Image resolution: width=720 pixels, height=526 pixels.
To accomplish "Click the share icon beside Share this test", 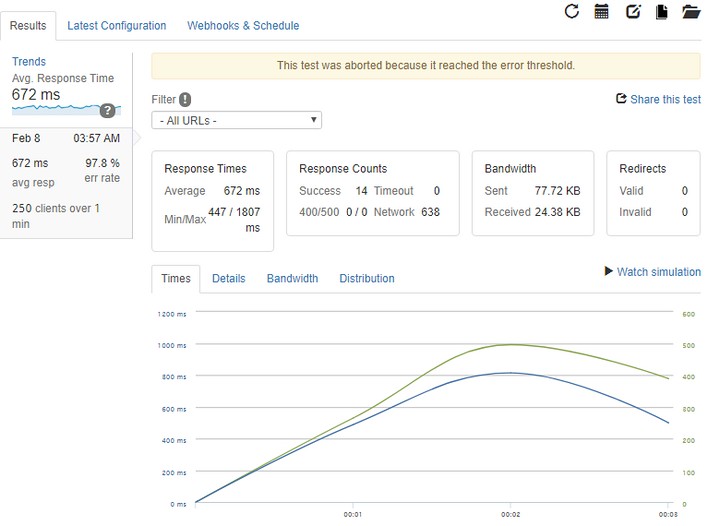I will click(x=621, y=99).
